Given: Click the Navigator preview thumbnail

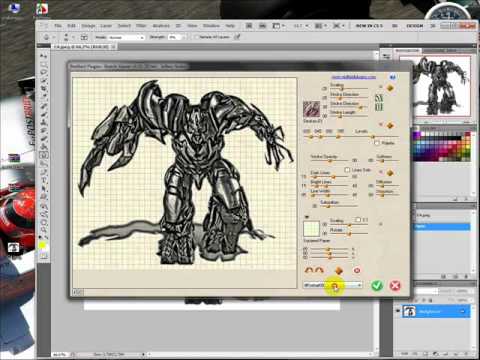Looking at the screenshot, I should [x=435, y=86].
